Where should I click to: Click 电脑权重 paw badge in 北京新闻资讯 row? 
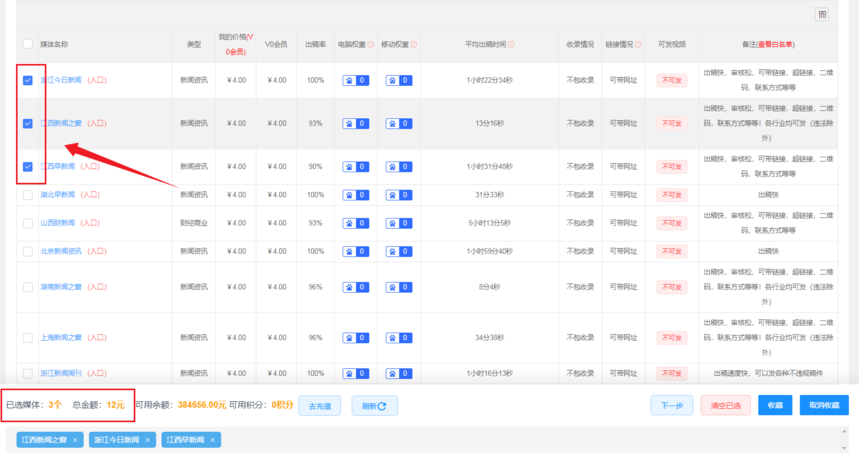(356, 251)
